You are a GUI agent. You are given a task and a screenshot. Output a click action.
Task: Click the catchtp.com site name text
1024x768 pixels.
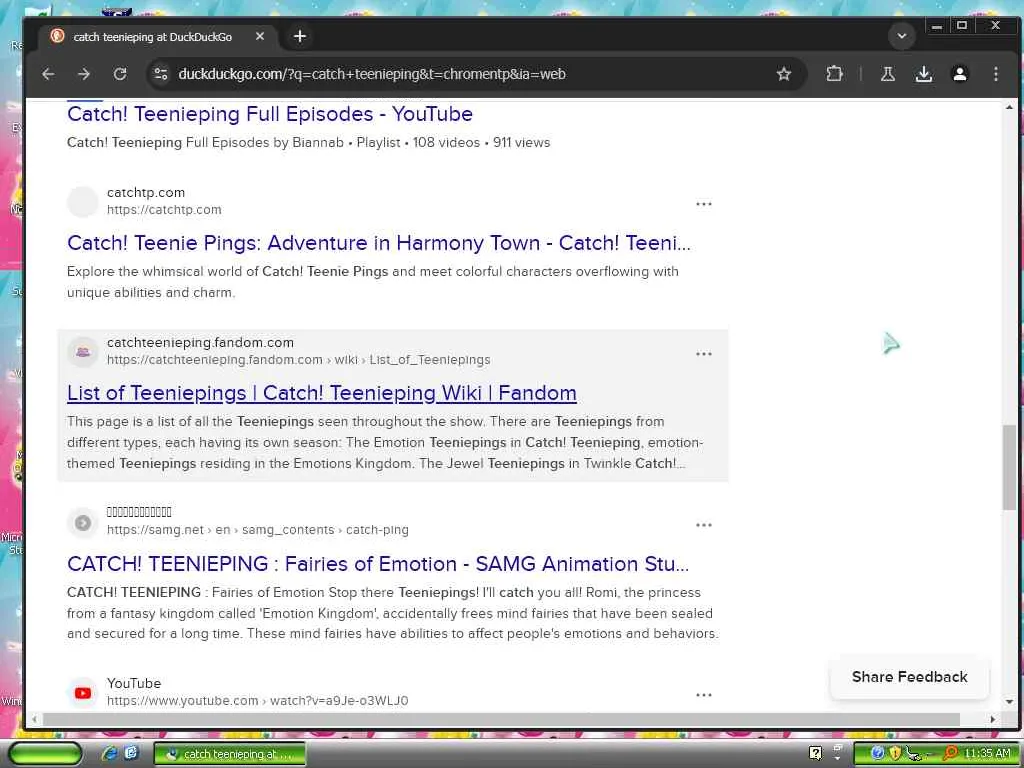pyautogui.click(x=146, y=193)
